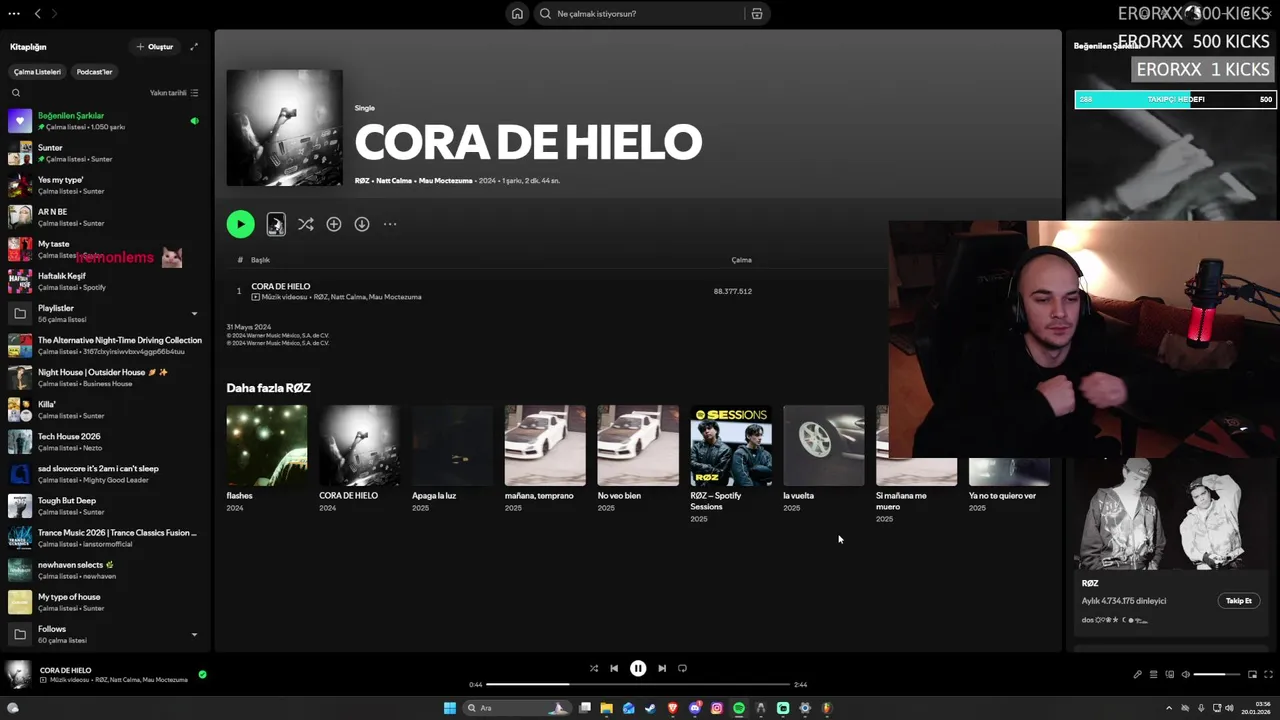Image resolution: width=1280 pixels, height=720 pixels.
Task: Play the single with green play button
Action: [240, 224]
